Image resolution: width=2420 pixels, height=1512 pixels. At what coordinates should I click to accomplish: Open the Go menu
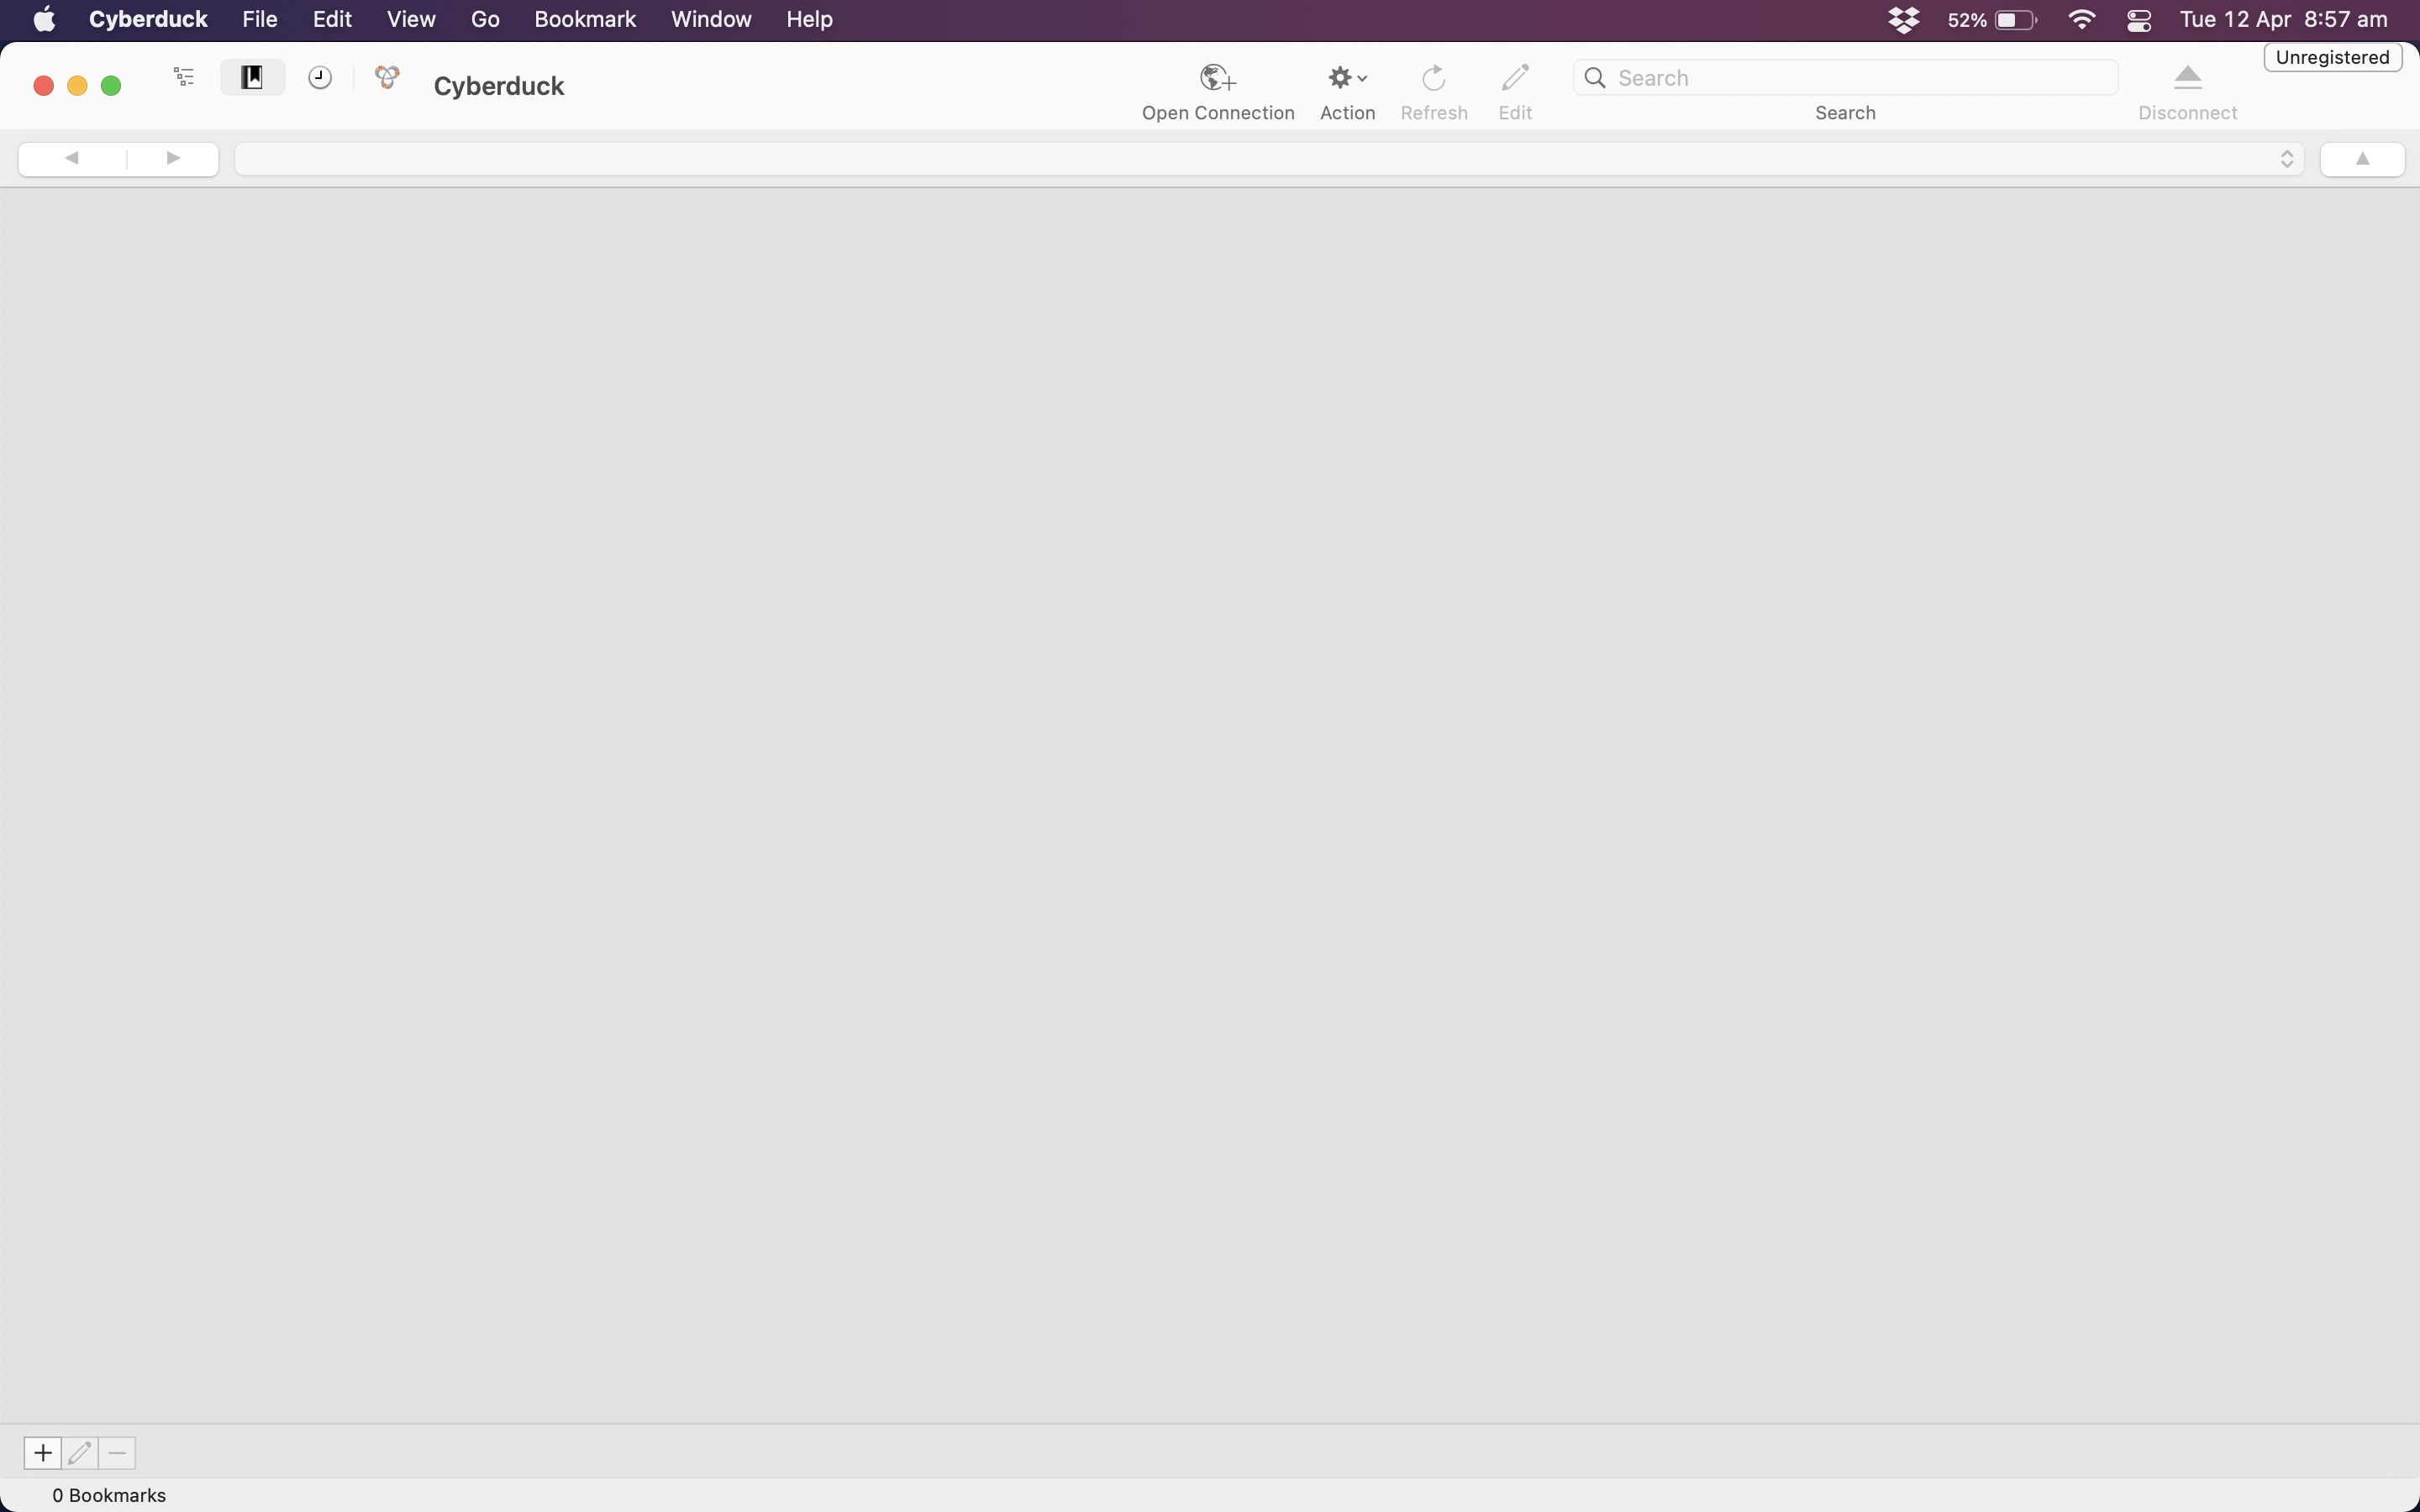point(484,19)
